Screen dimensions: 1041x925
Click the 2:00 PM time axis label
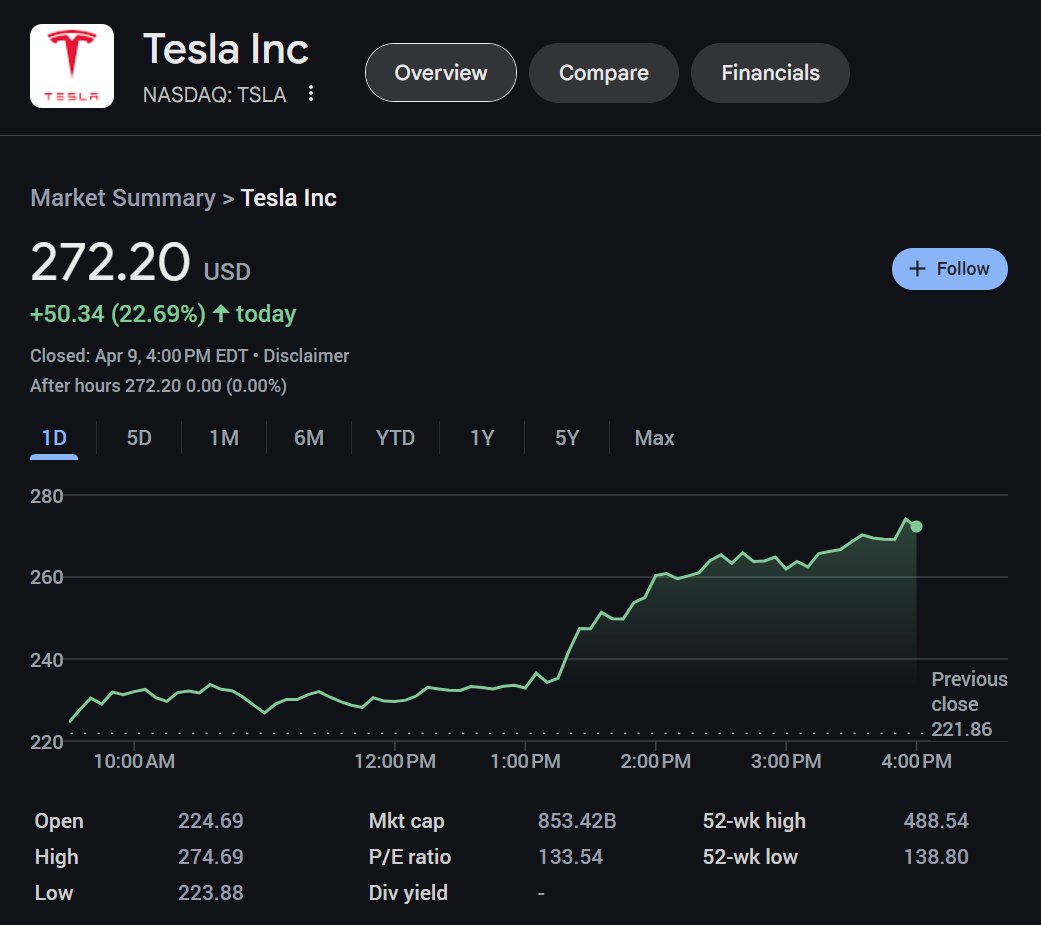(x=655, y=761)
